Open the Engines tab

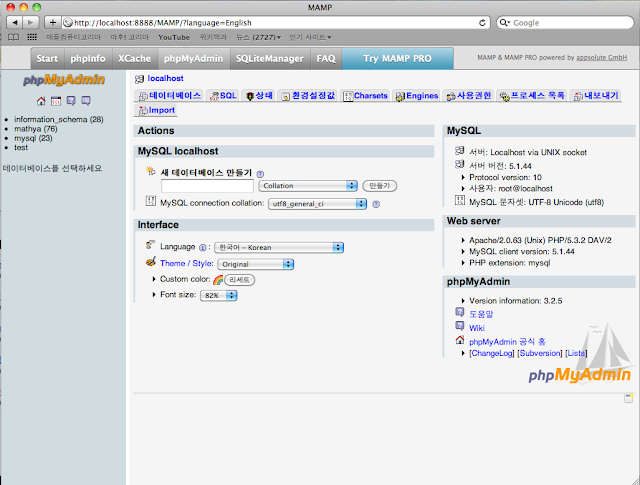[417, 96]
